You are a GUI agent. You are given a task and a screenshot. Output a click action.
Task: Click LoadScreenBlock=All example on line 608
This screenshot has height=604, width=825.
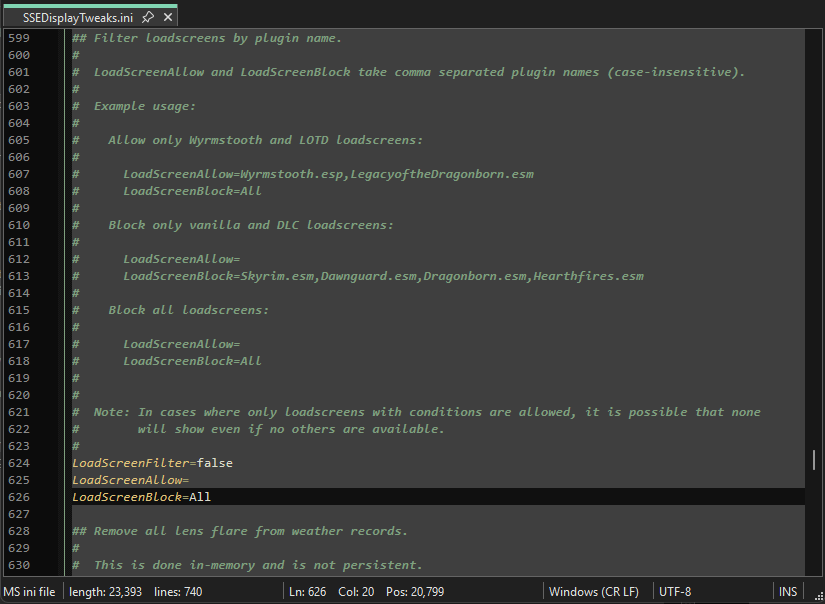[x=193, y=191]
